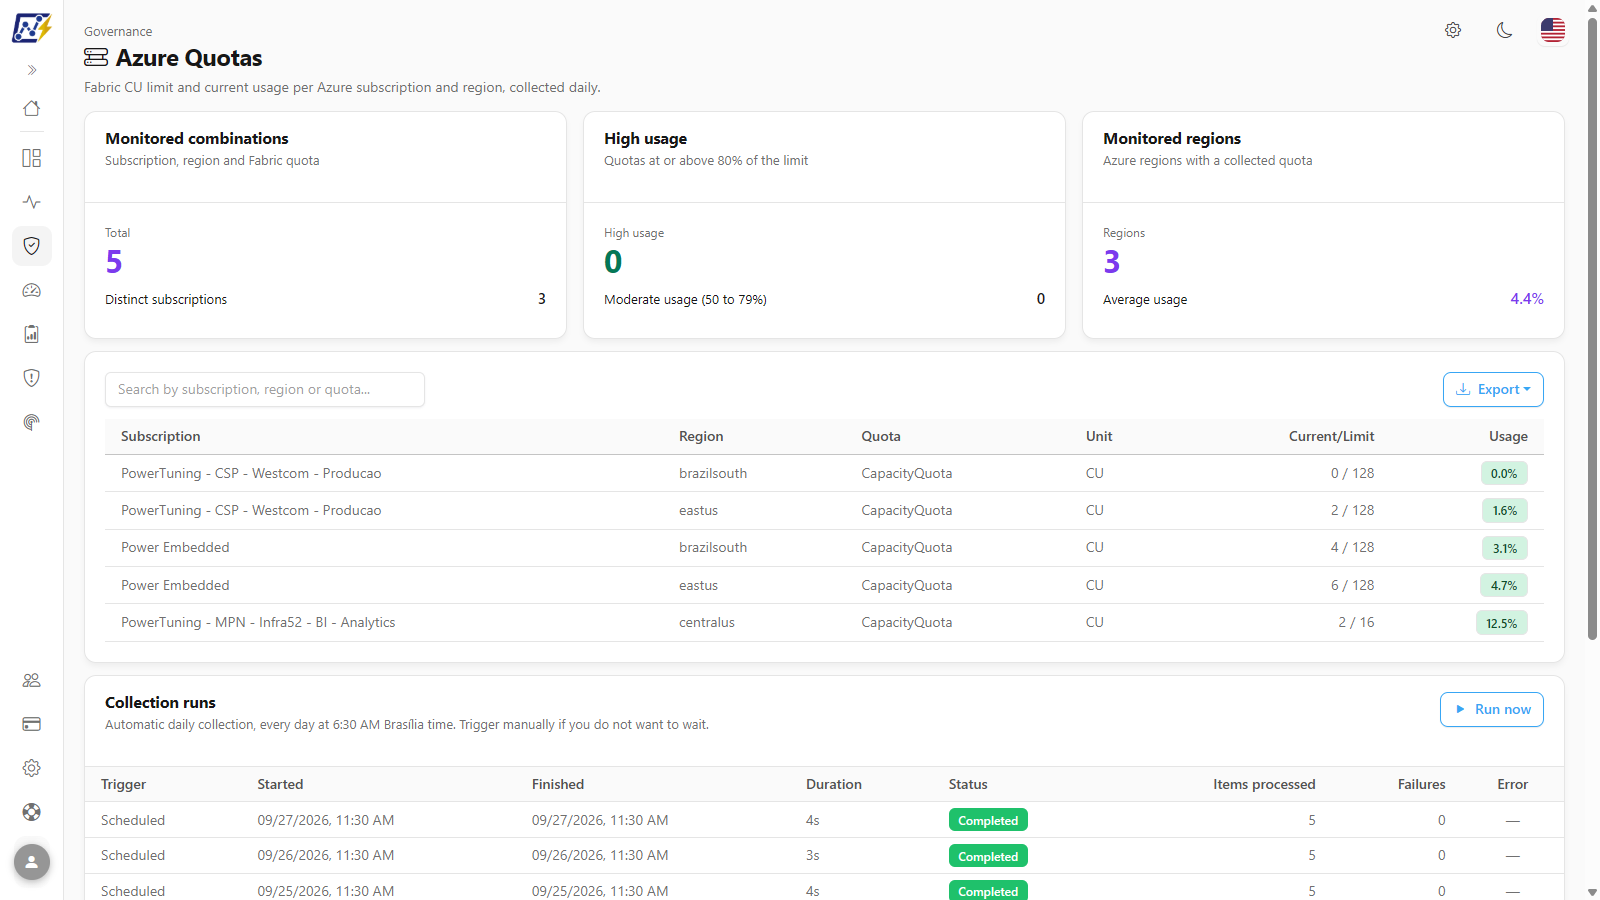Click Completed status for 09/26/2026 run
Screen dimensions: 1600x900
[x=988, y=857]
